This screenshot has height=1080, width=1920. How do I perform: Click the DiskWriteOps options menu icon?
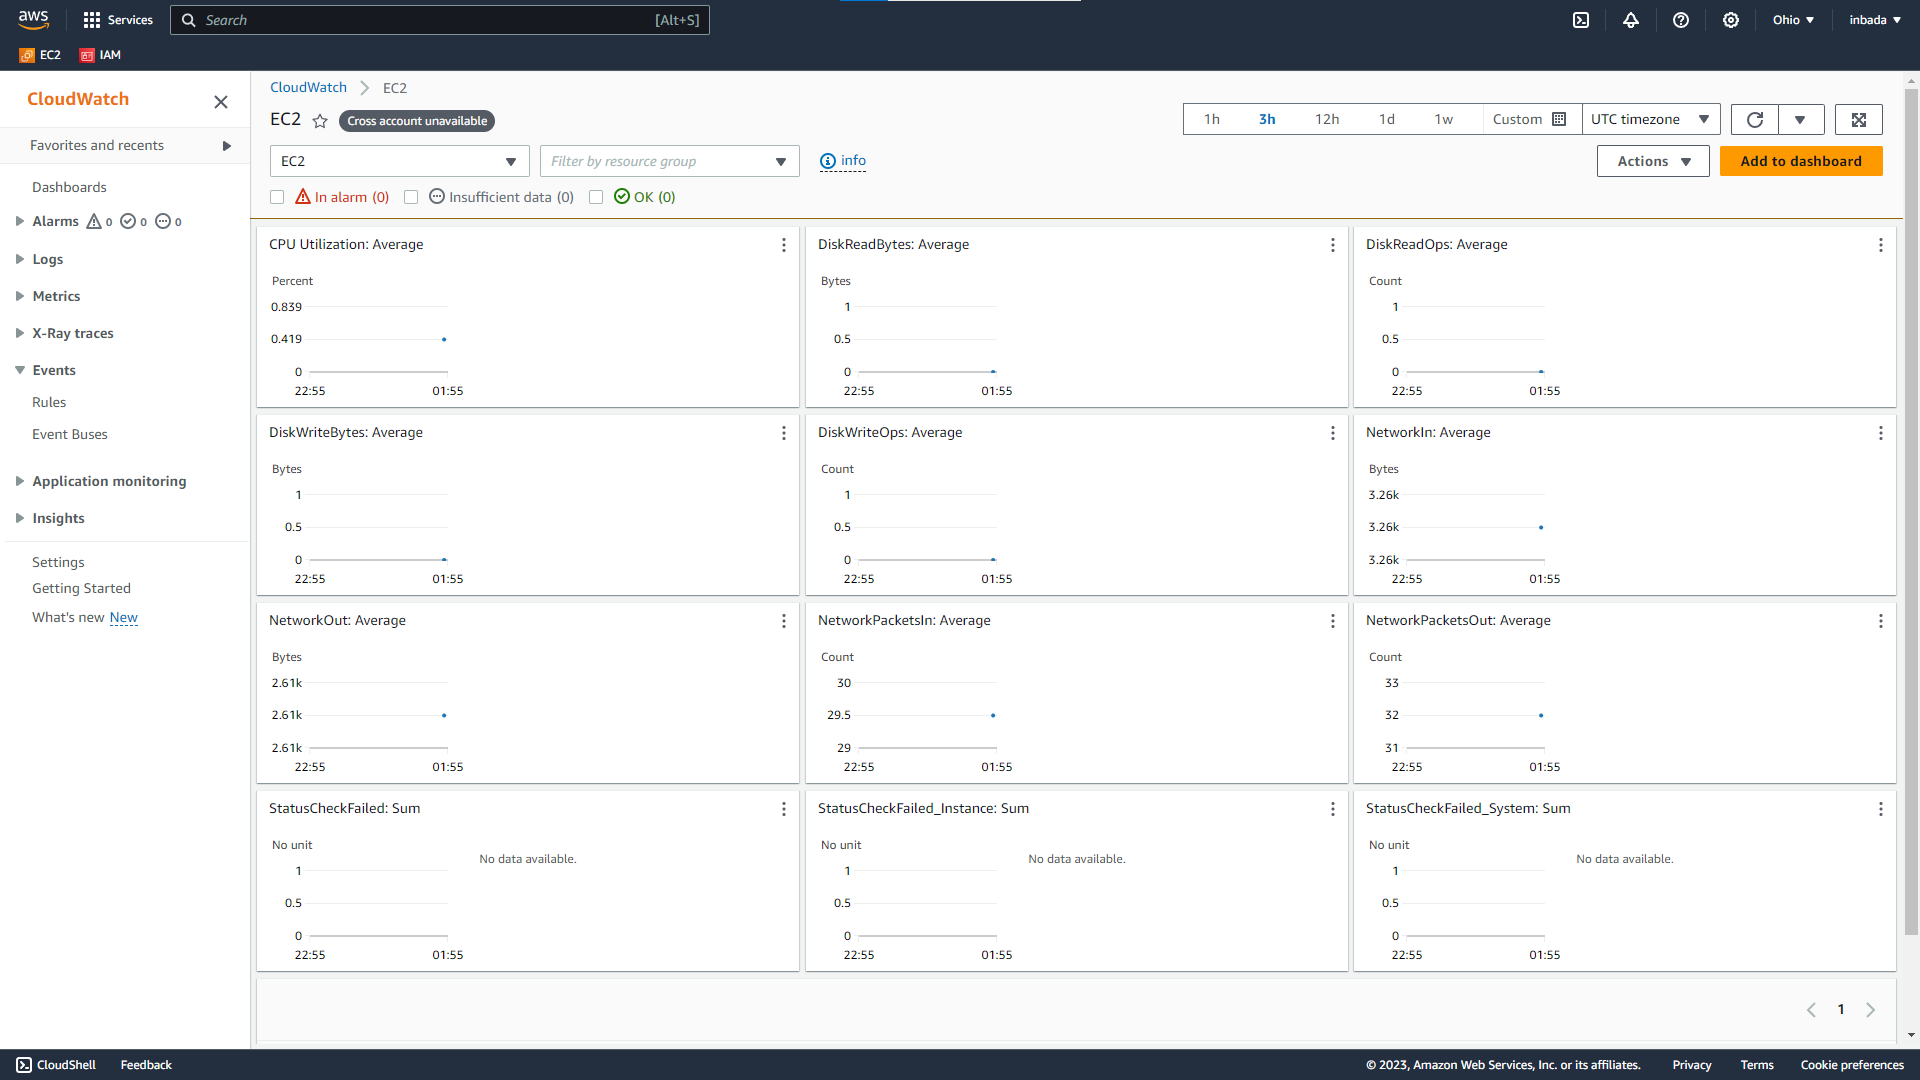point(1333,433)
